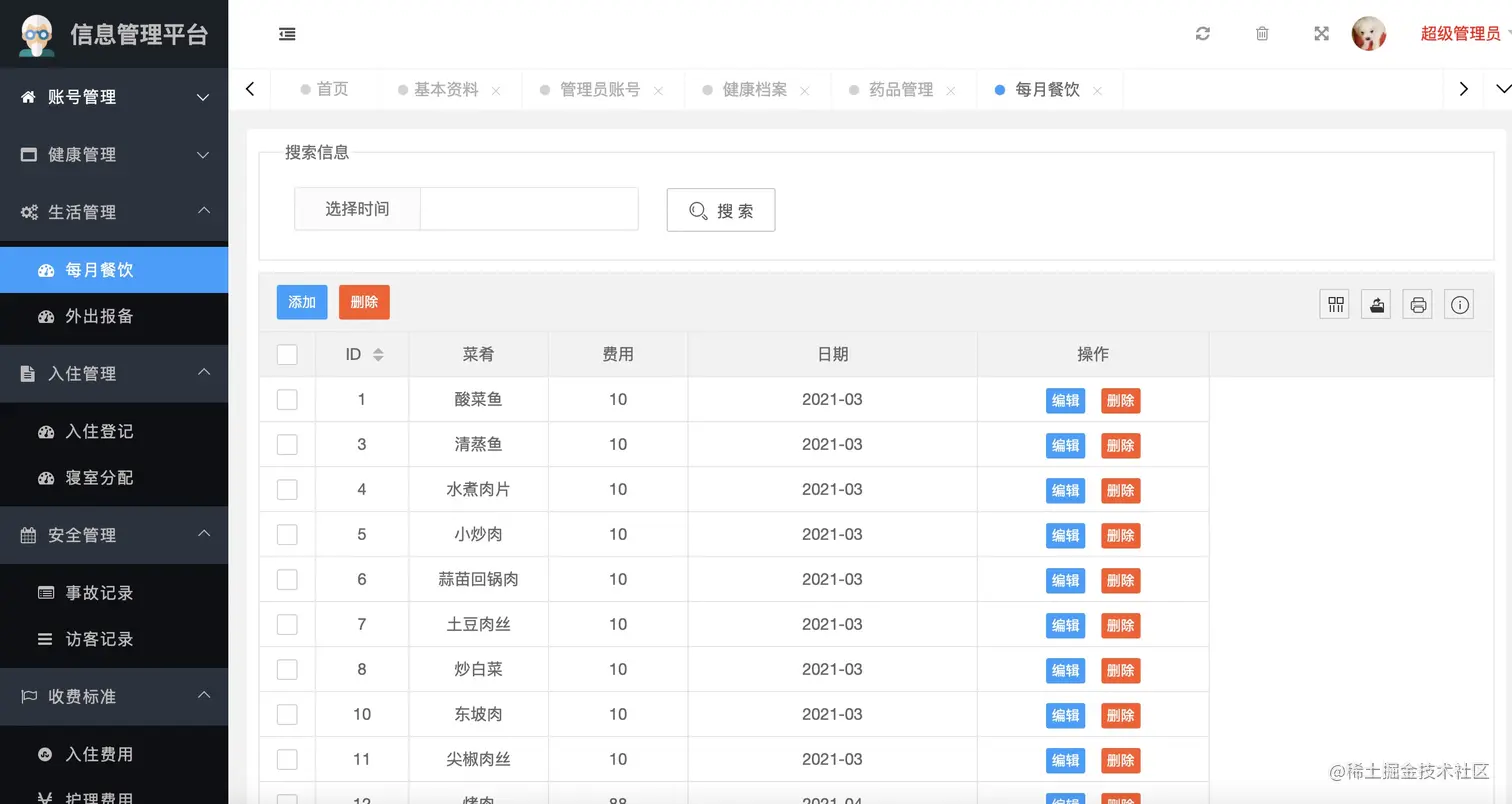Screen dimensions: 1512x804
Task: Open the column filter grid icon
Action: coord(1335,304)
